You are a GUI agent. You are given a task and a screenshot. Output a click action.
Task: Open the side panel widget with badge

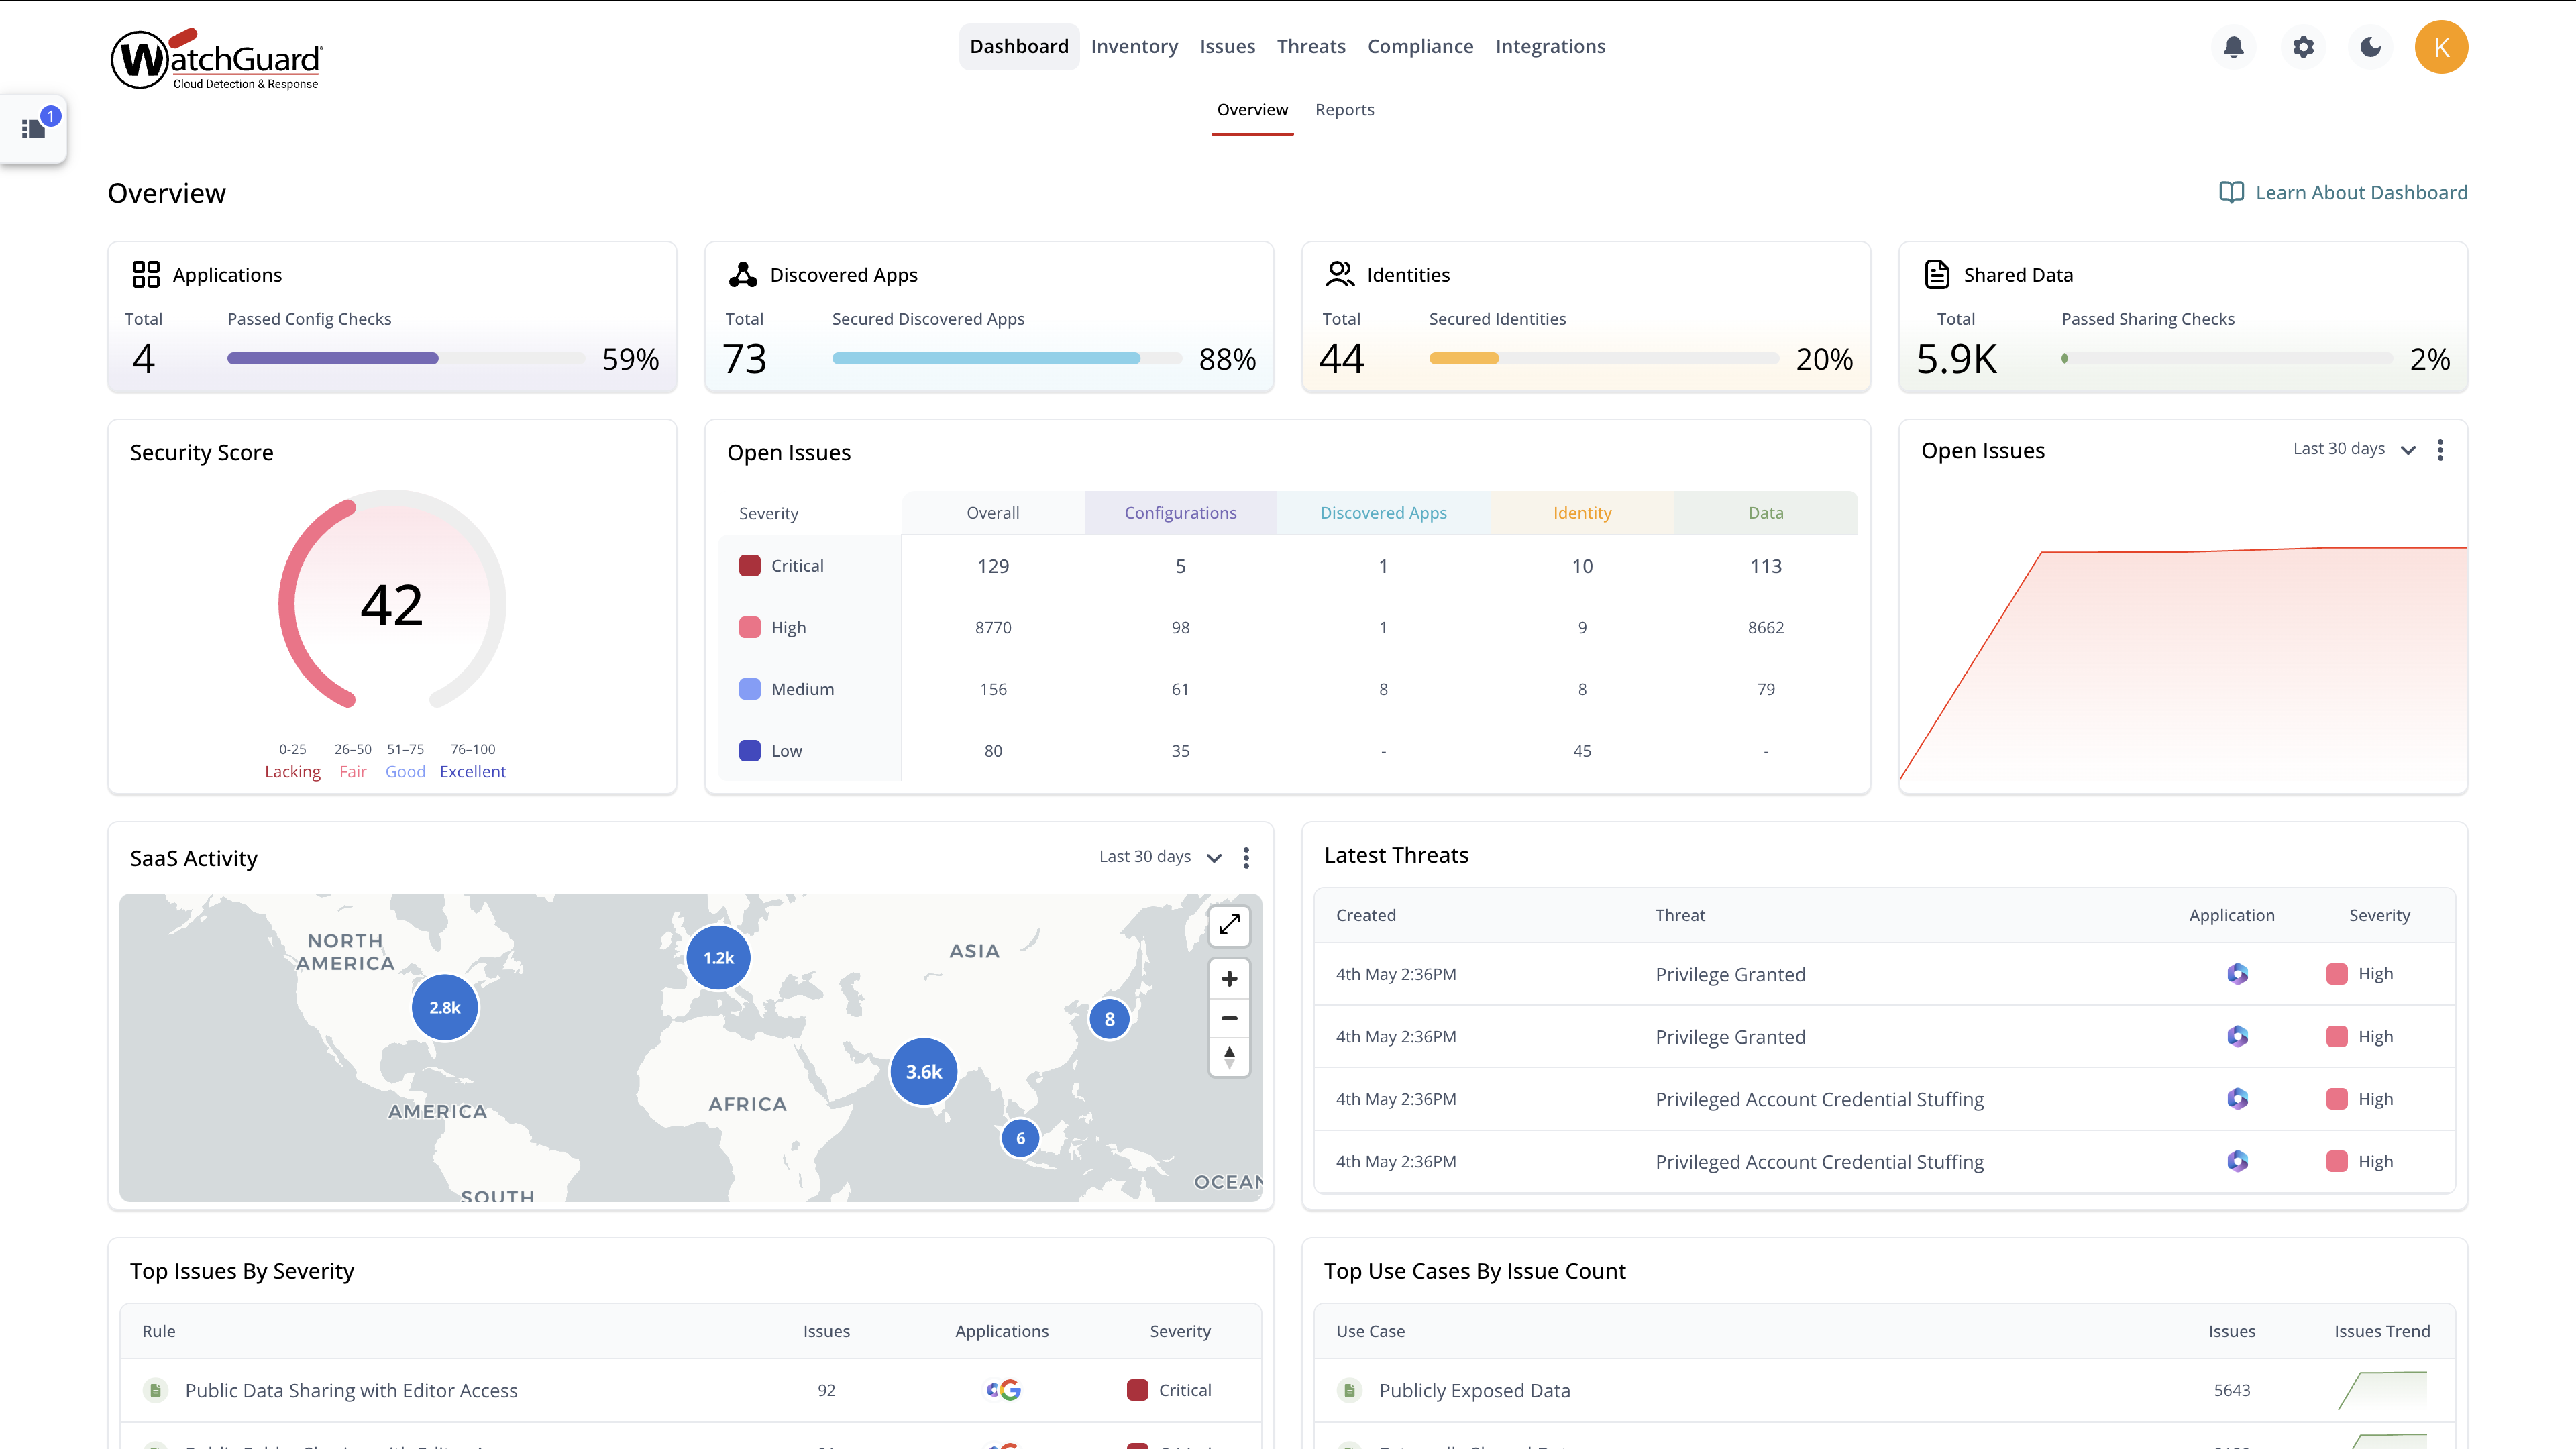coord(34,128)
